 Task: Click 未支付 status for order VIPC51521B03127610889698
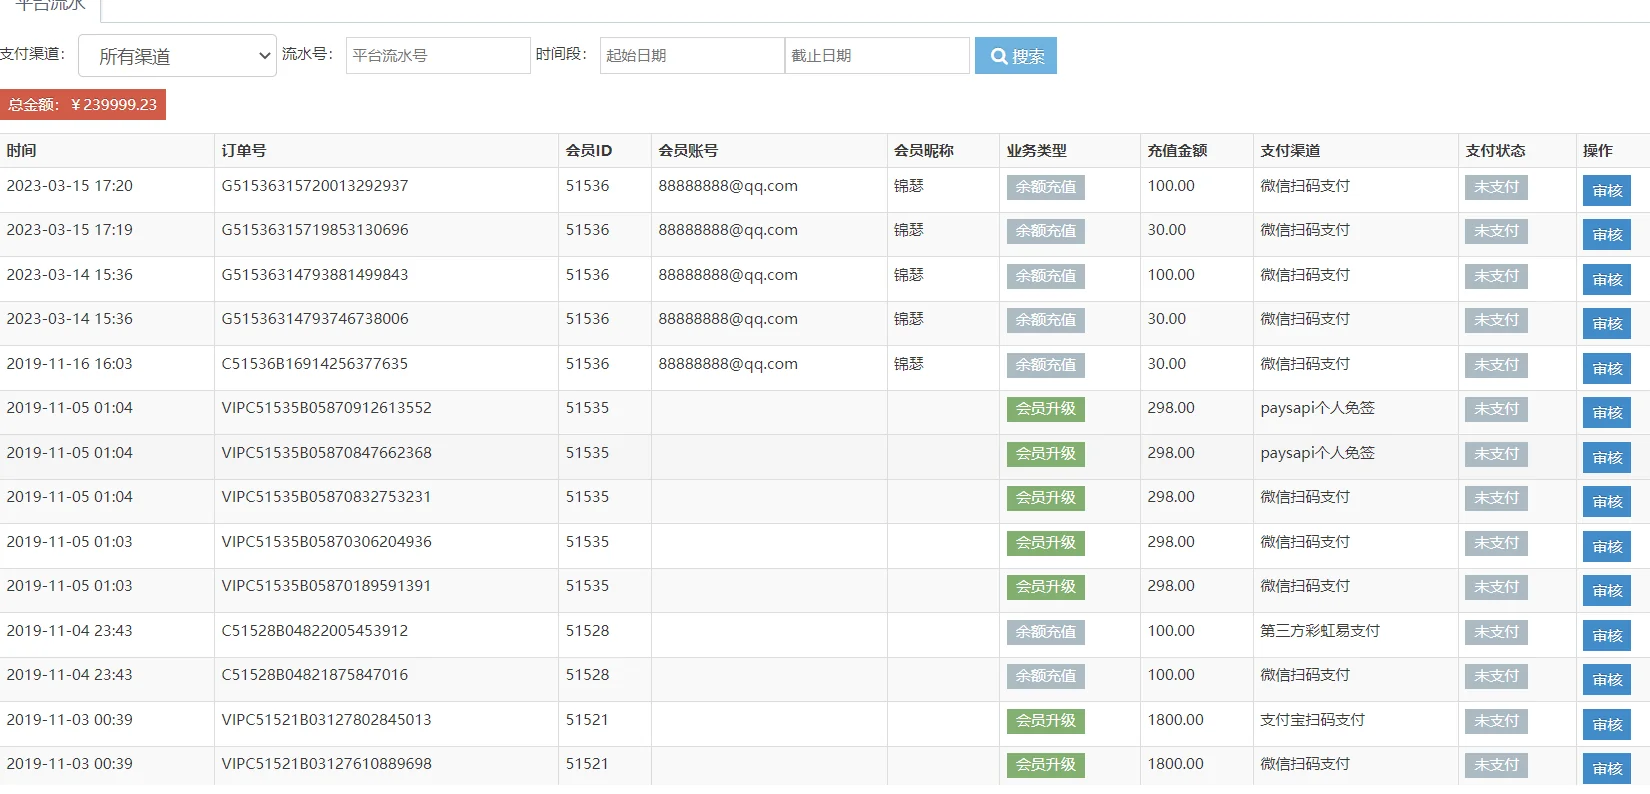[1495, 765]
